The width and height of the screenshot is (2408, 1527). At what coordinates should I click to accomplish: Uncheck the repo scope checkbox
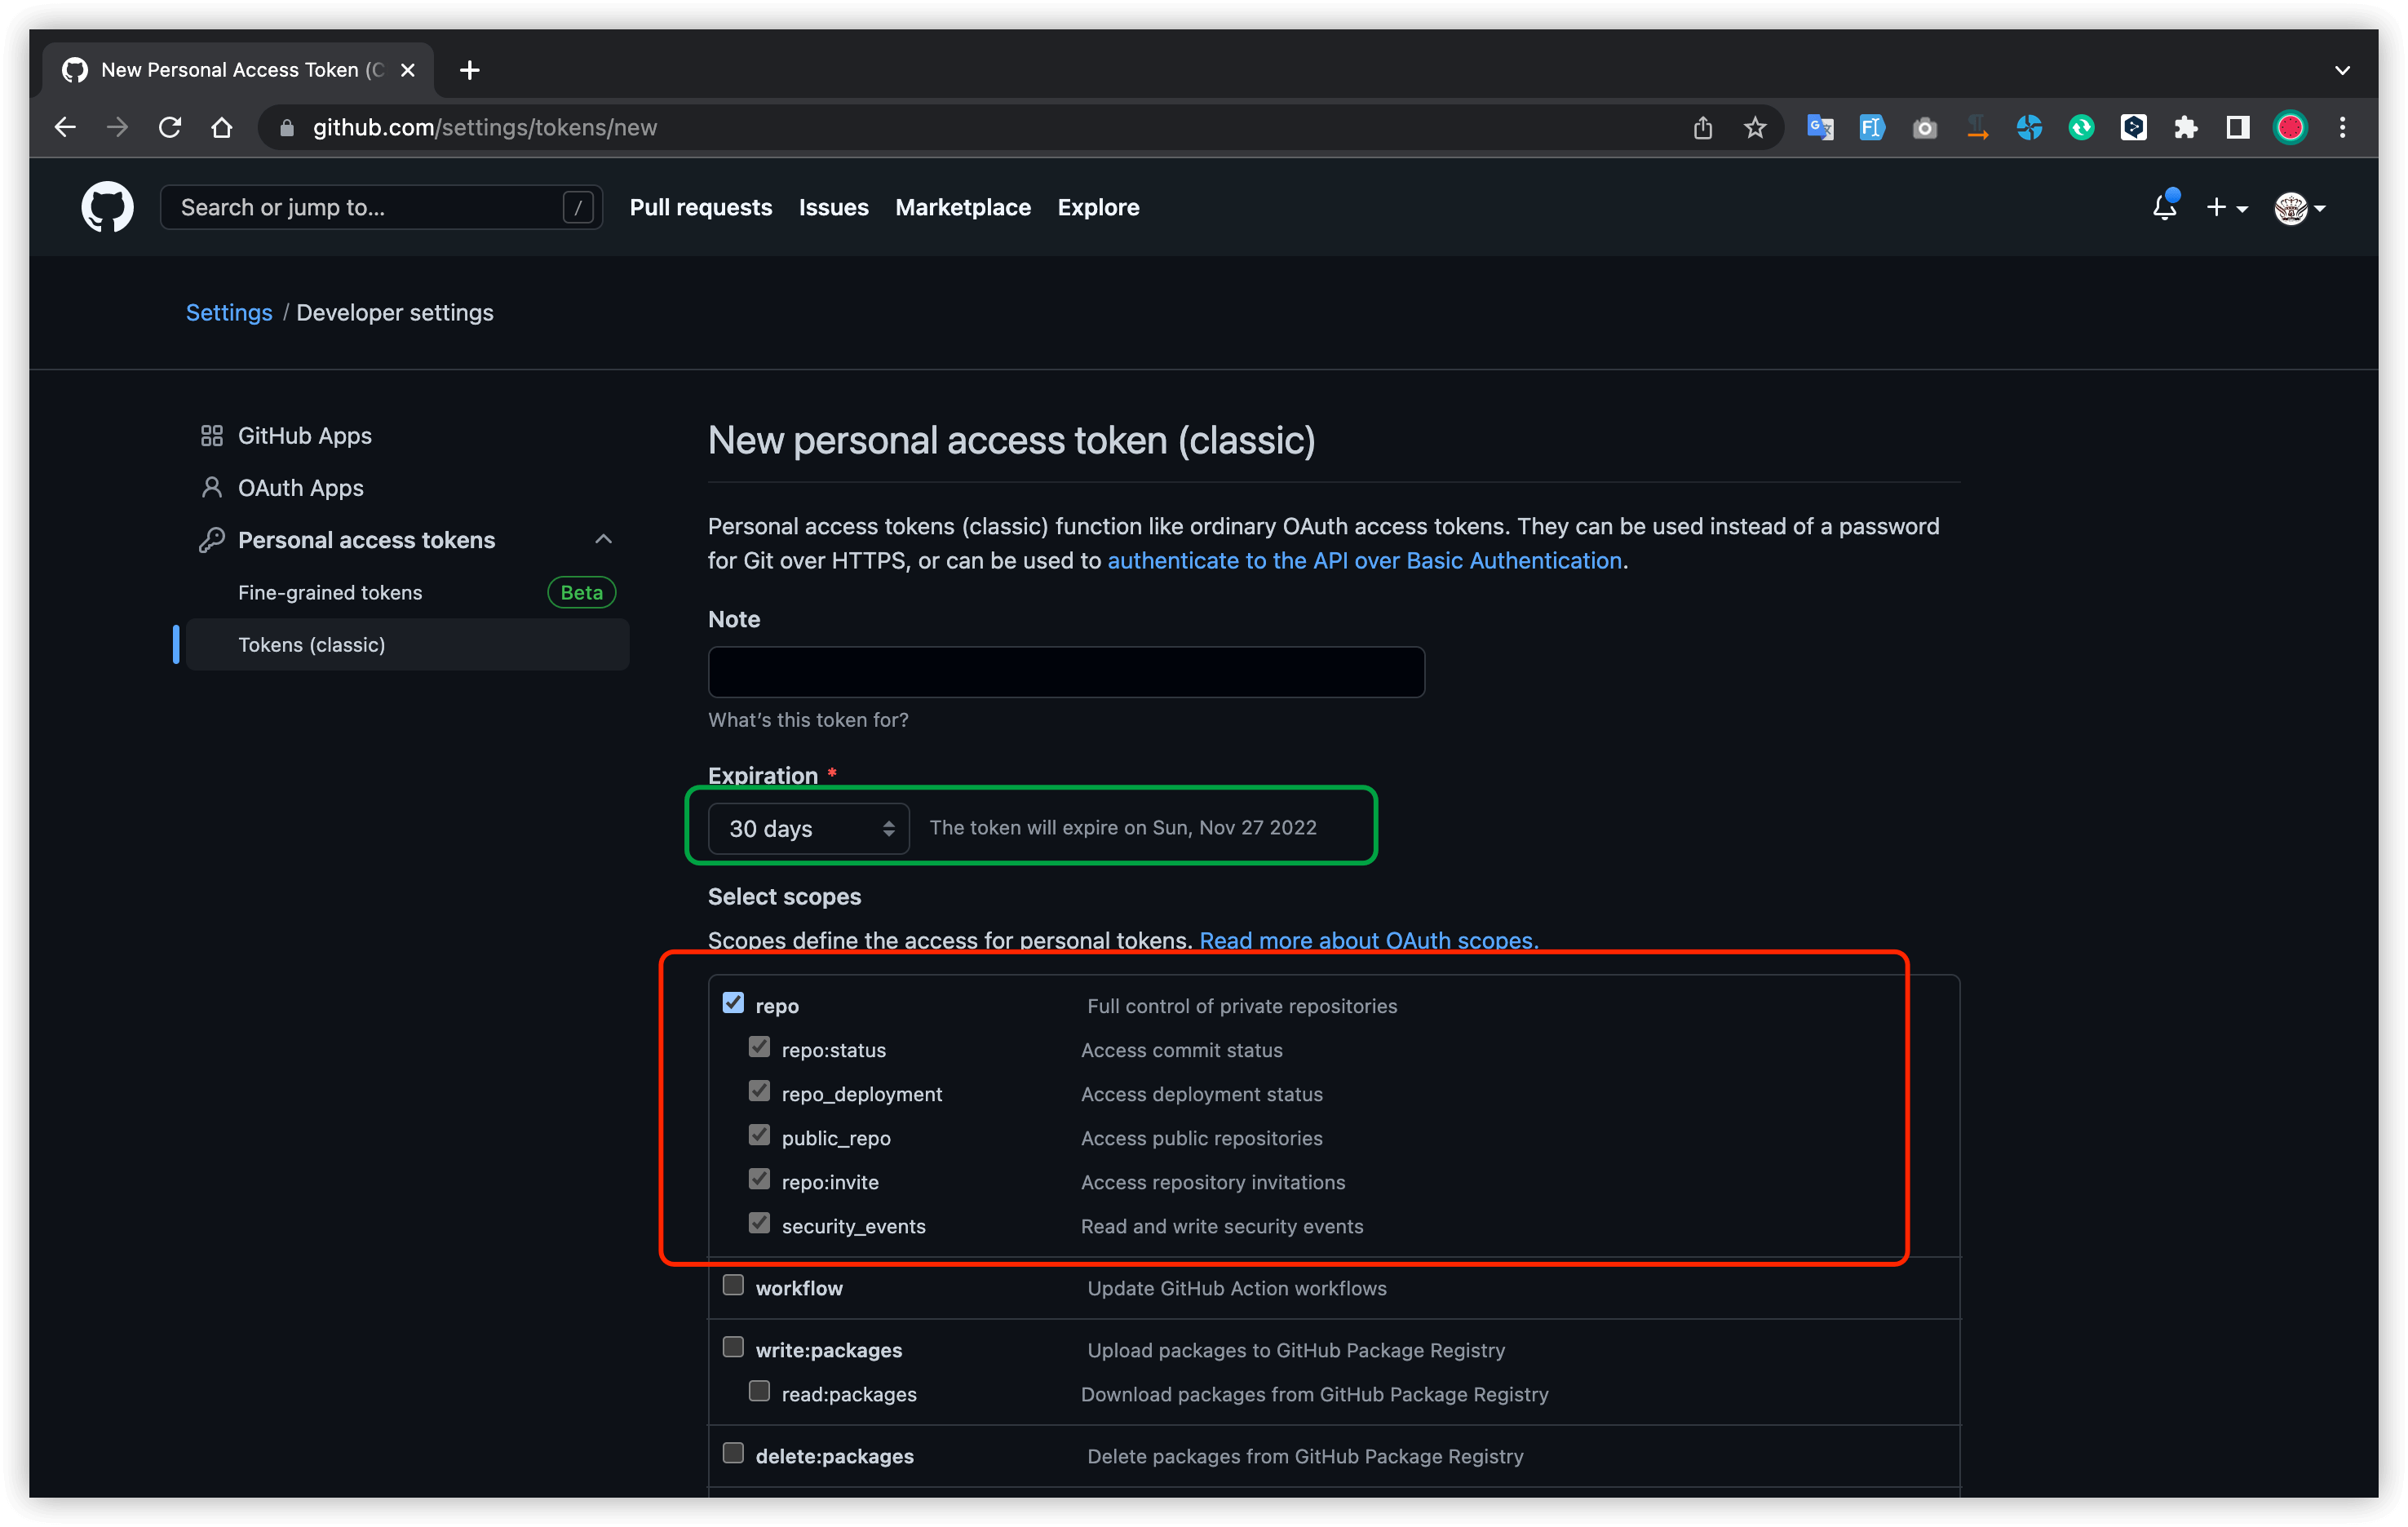[x=733, y=1003]
